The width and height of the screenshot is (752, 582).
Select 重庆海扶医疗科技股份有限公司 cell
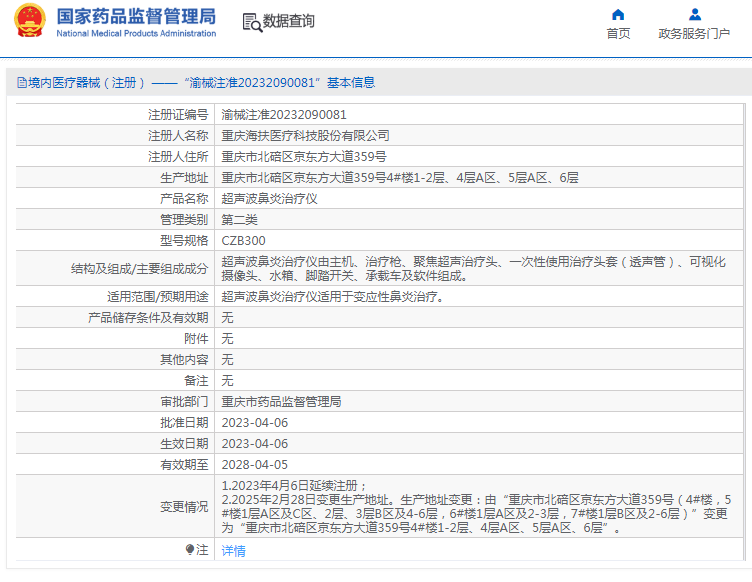point(305,136)
